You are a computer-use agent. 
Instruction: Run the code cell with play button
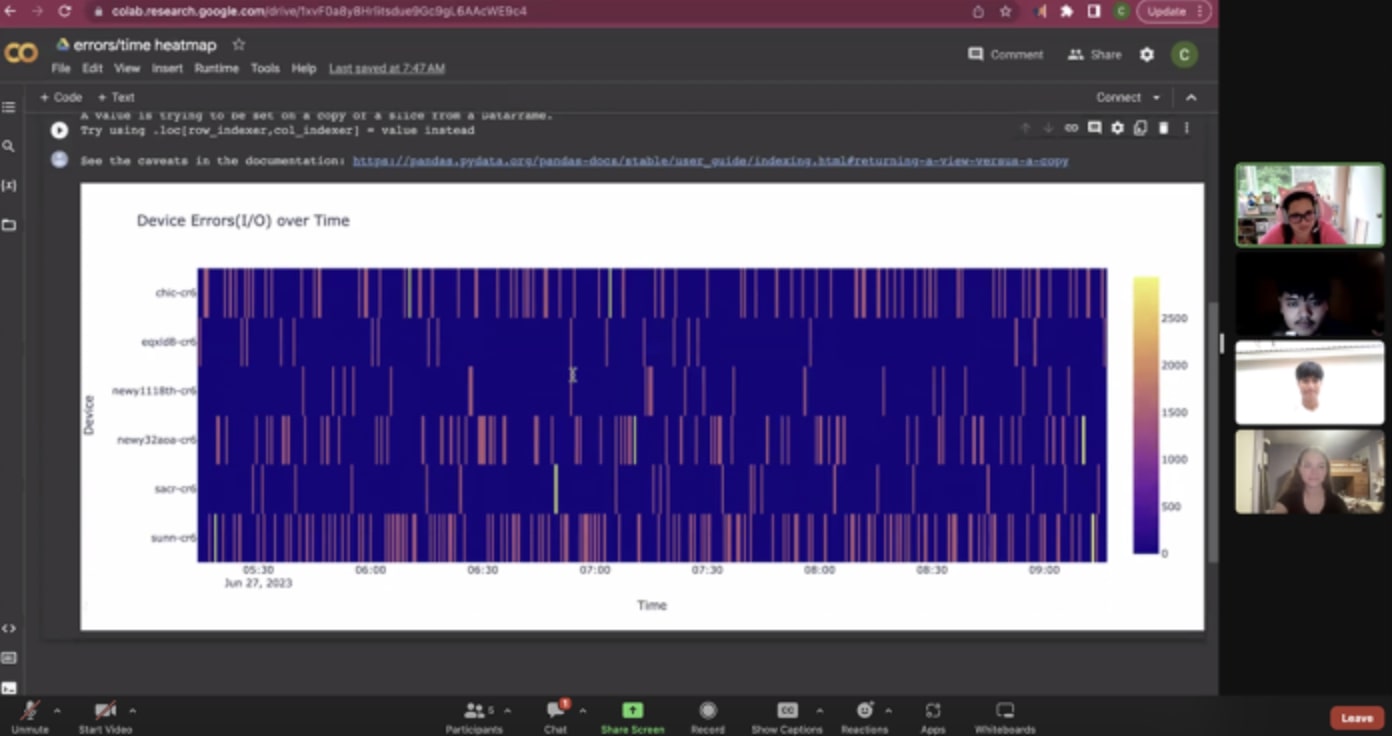tap(59, 130)
